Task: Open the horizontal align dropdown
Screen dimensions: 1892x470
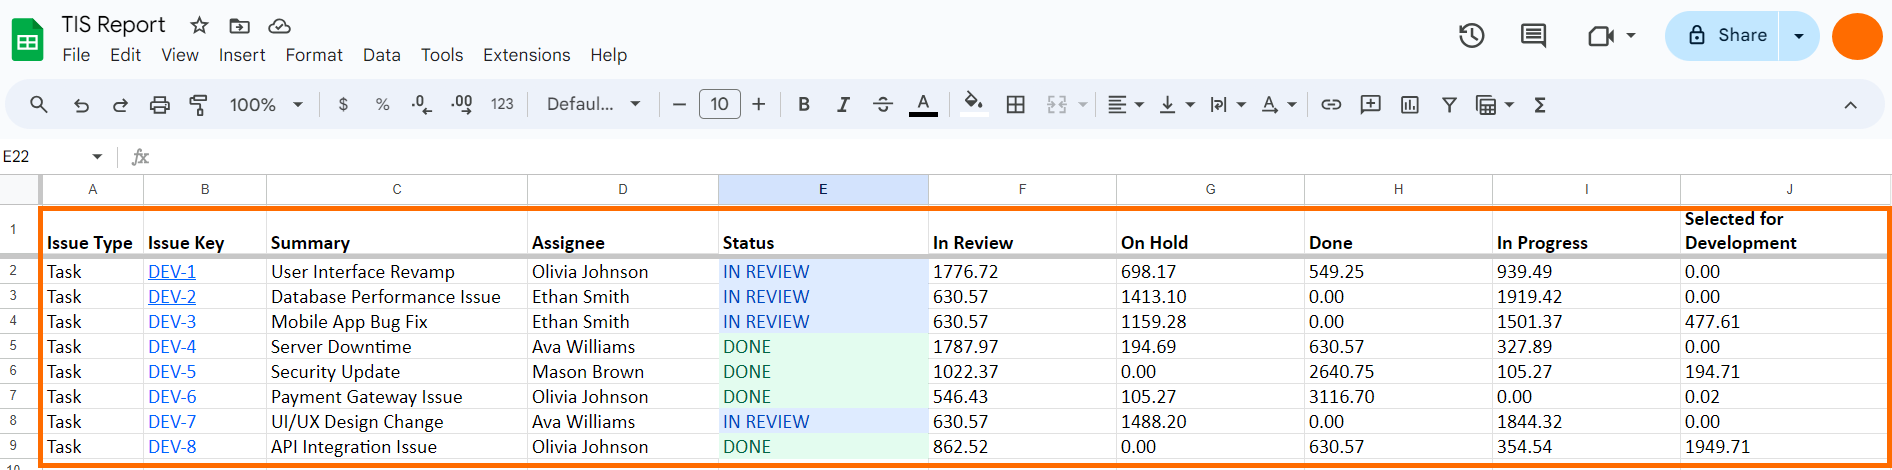Action: coord(1125,105)
